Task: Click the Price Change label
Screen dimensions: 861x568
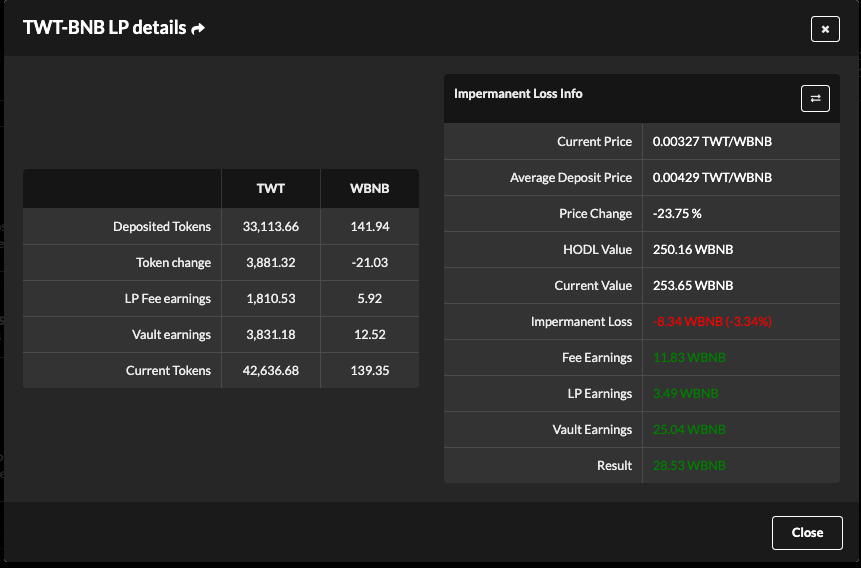Action: coord(595,214)
